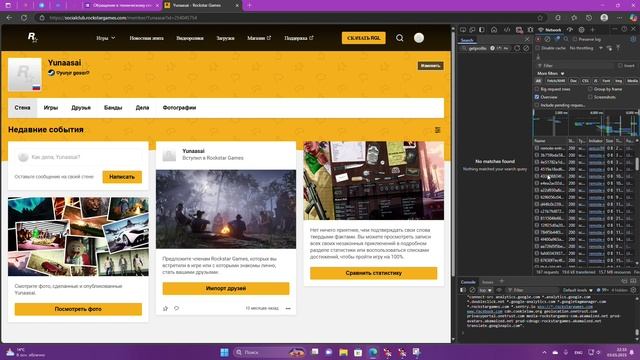Clear the console output
Image resolution: width=640 pixels, height=360 pixels.
(472, 290)
